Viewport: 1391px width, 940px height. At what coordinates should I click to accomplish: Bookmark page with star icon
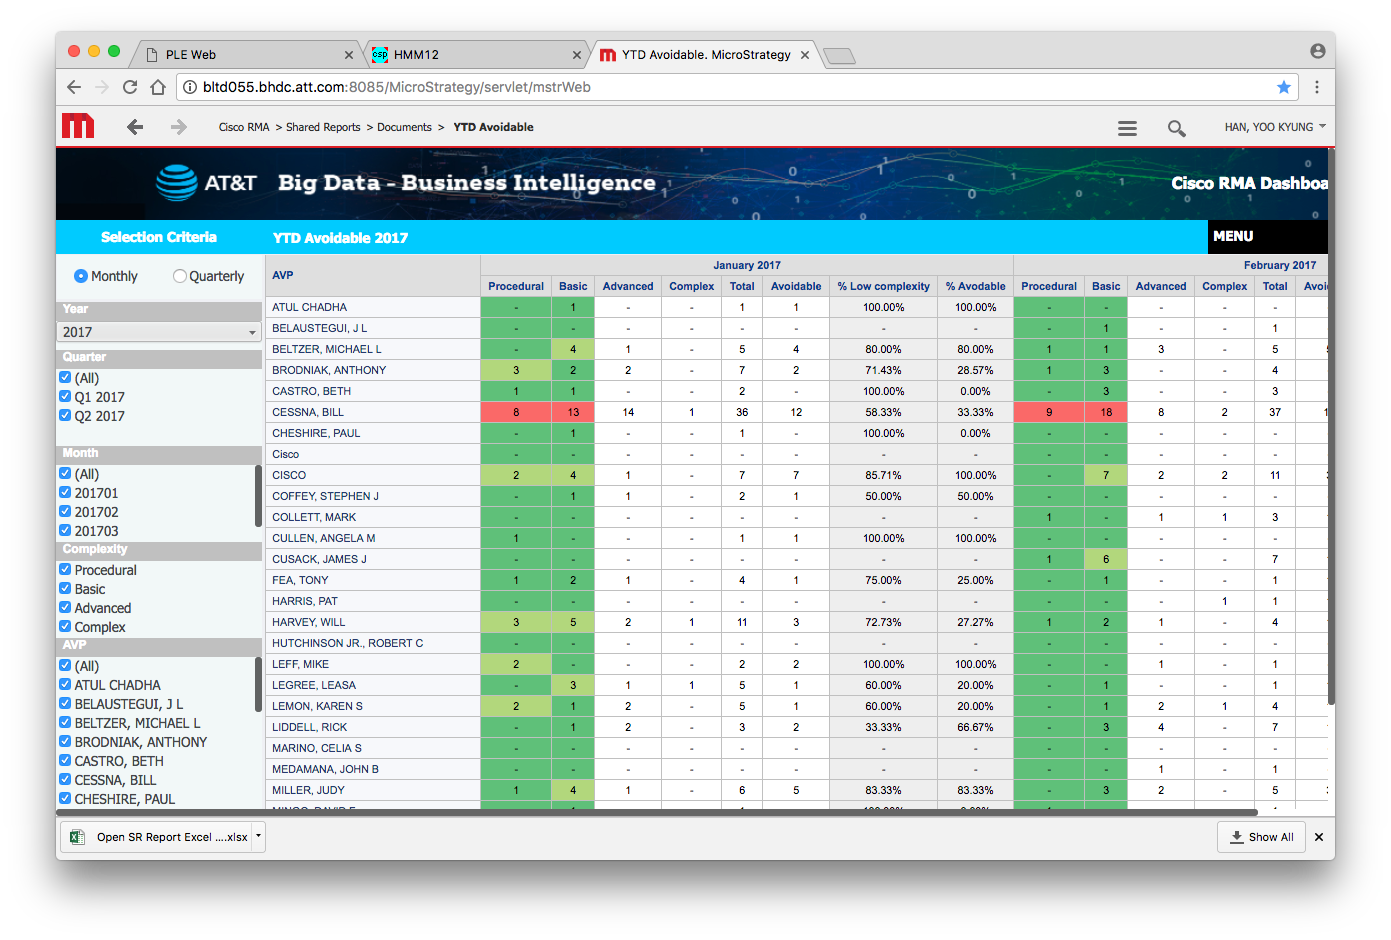pyautogui.click(x=1284, y=87)
